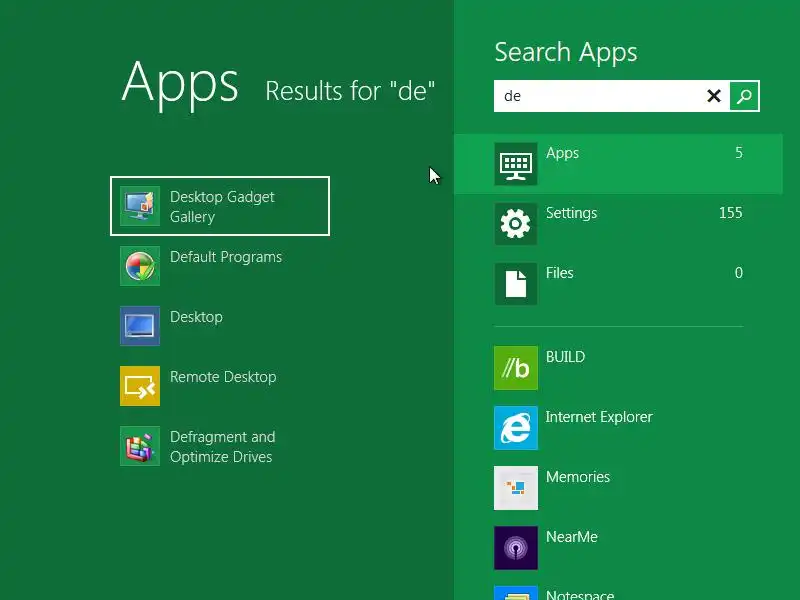Open the Desktop Gadget Gallery icon
800x600 pixels.
[x=140, y=206]
